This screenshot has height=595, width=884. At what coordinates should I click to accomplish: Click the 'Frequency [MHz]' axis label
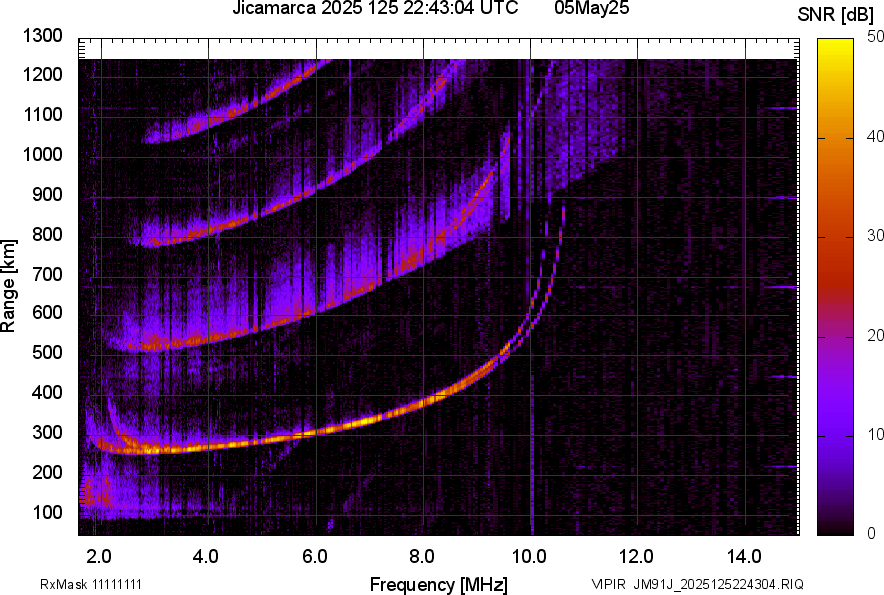(x=439, y=584)
